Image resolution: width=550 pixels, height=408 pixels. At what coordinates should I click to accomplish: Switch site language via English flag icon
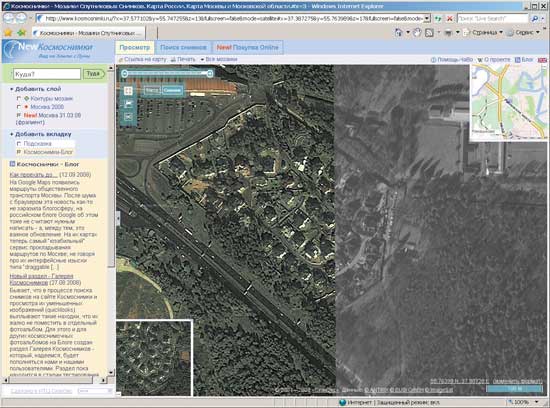tap(542, 60)
